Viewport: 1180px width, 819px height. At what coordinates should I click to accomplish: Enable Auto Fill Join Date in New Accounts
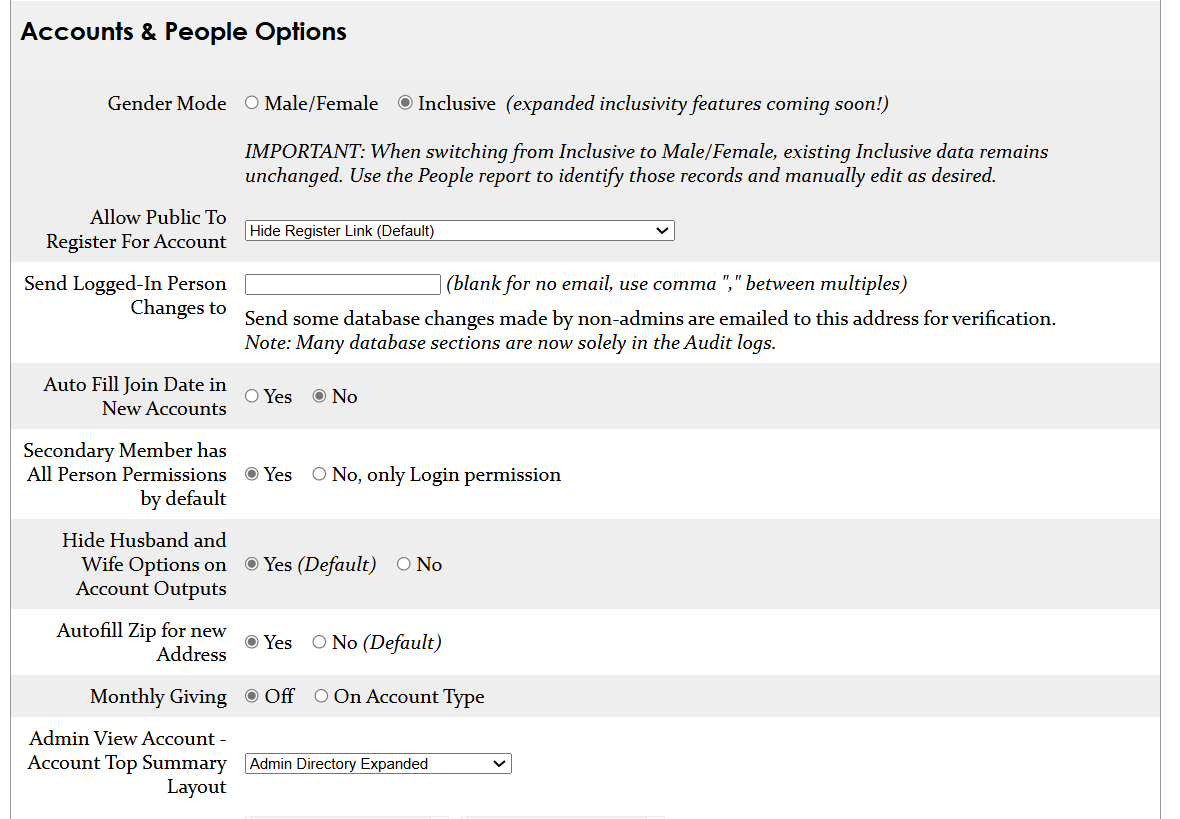pos(251,396)
